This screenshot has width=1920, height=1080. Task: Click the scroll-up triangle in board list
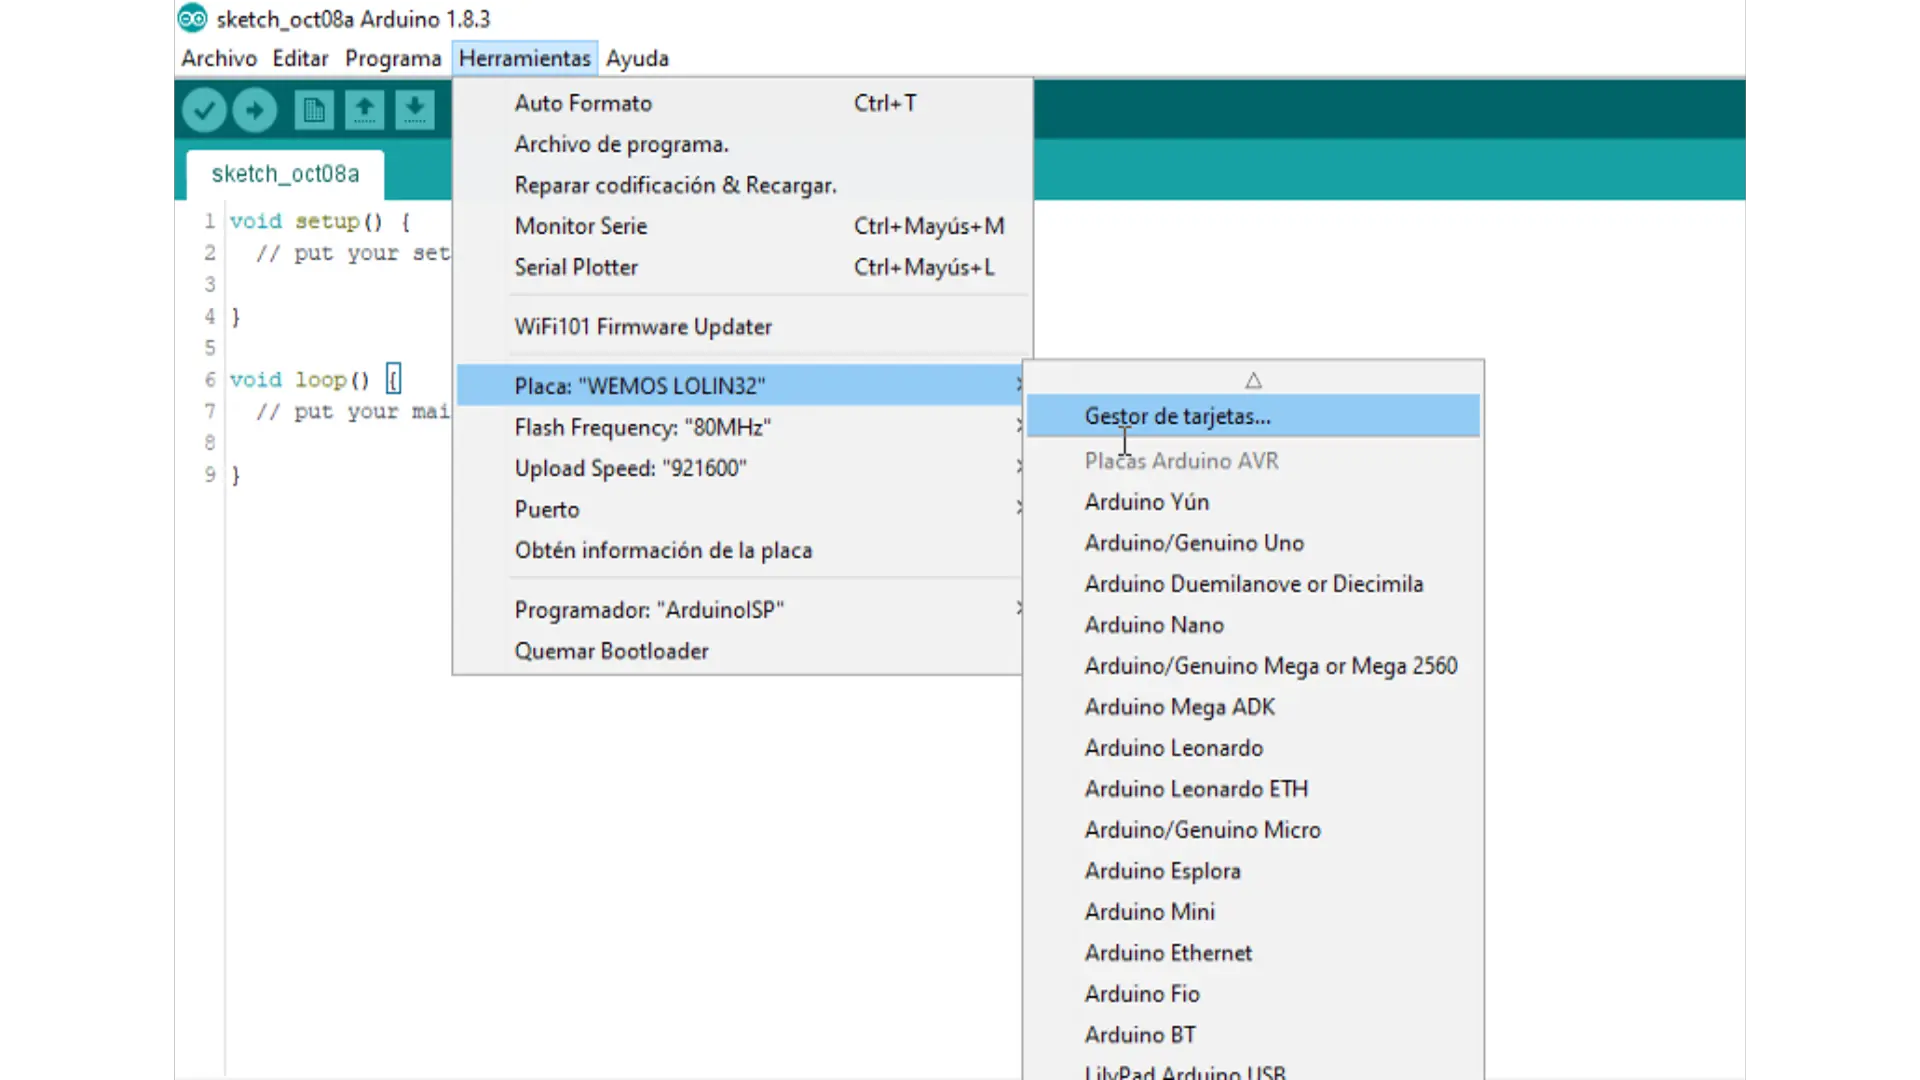1253,380
